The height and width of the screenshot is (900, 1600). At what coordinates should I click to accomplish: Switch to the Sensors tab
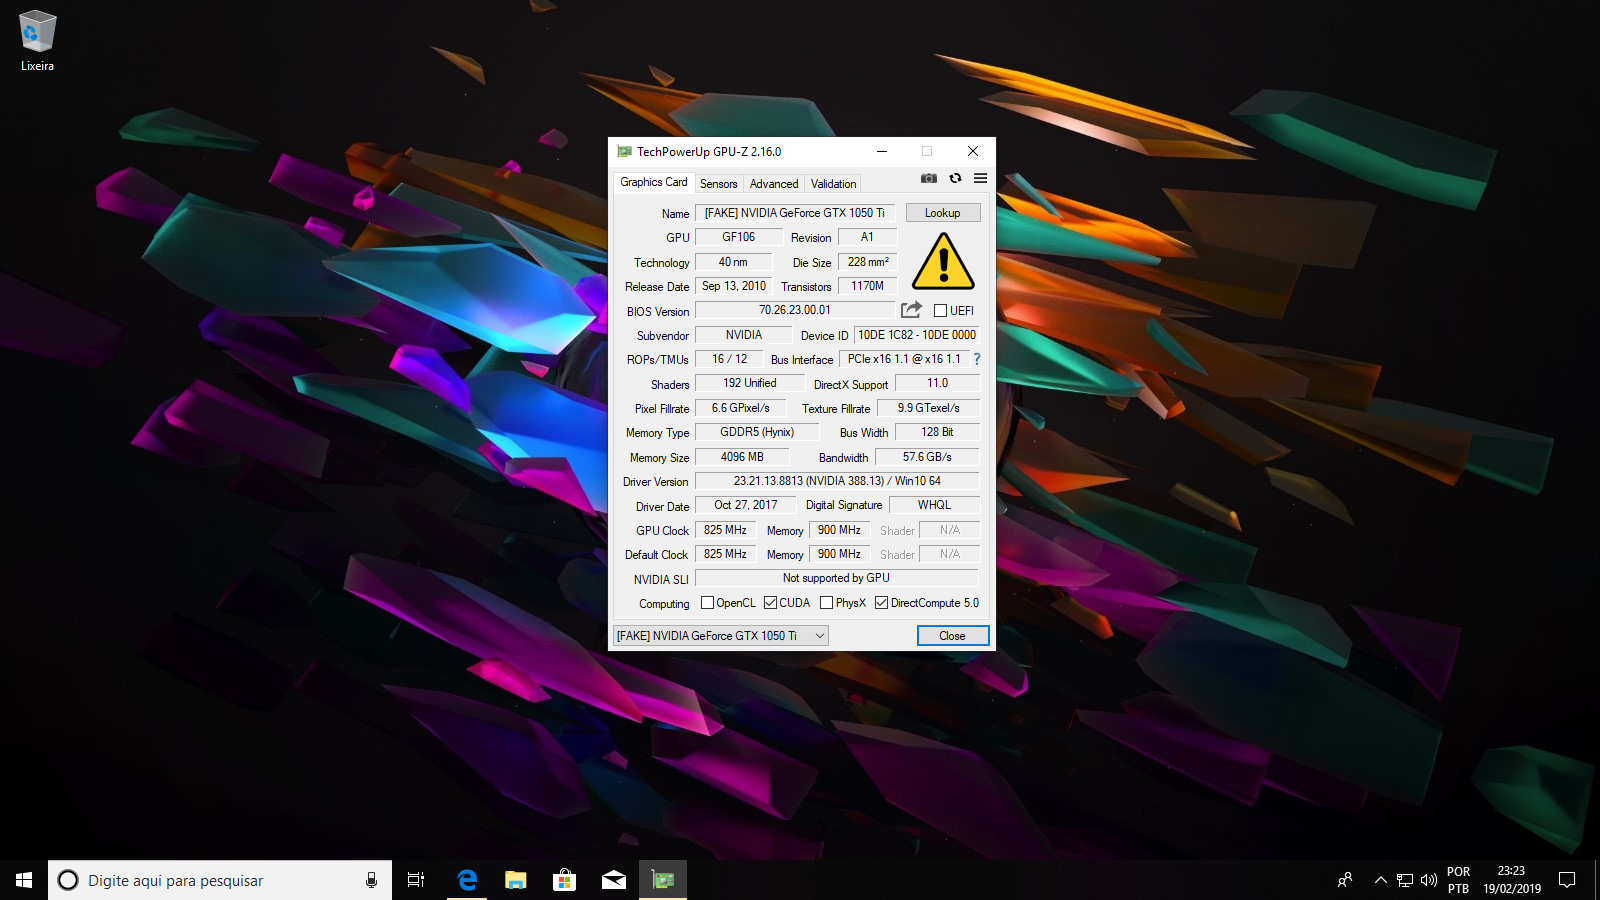pyautogui.click(x=718, y=184)
